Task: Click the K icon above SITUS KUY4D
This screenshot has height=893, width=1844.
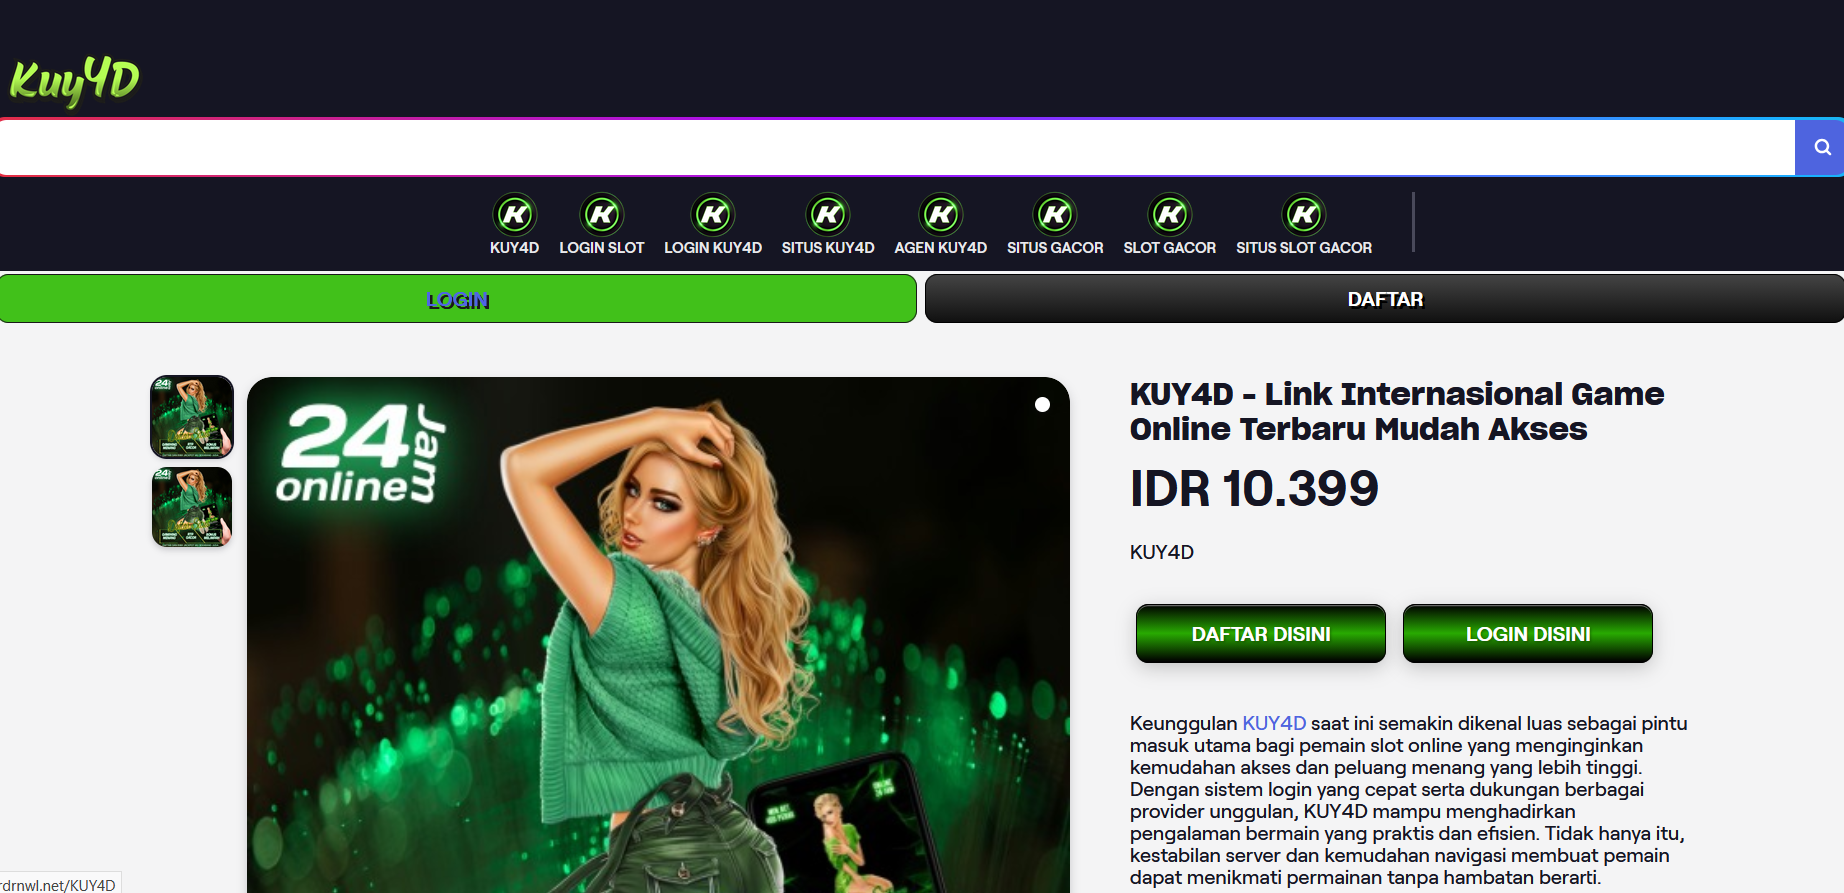Action: (828, 214)
